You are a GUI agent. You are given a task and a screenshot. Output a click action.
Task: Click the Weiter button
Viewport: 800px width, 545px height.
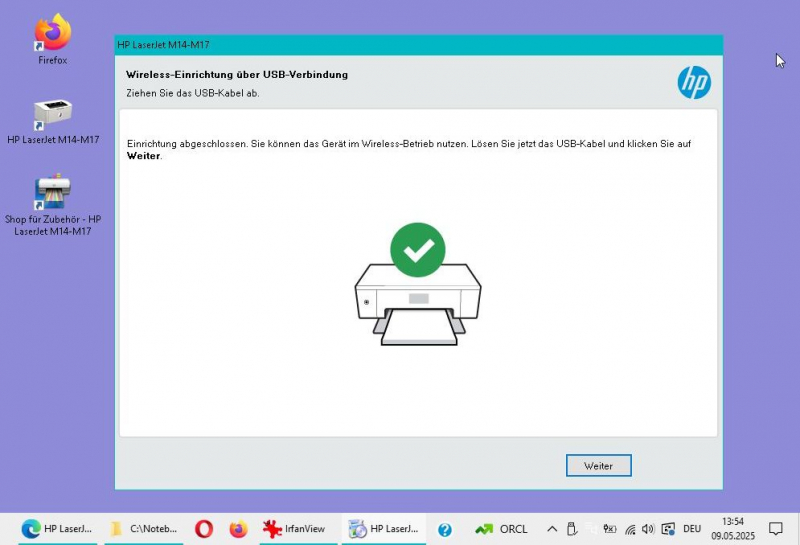point(598,465)
